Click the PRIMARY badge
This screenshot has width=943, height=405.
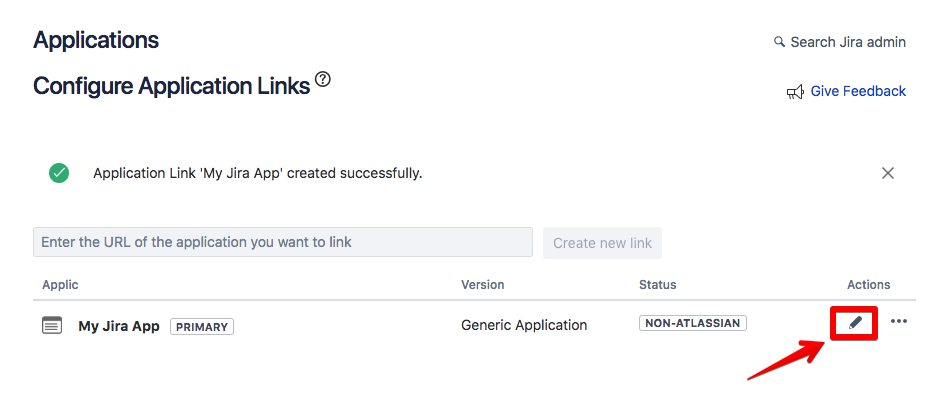tap(201, 326)
